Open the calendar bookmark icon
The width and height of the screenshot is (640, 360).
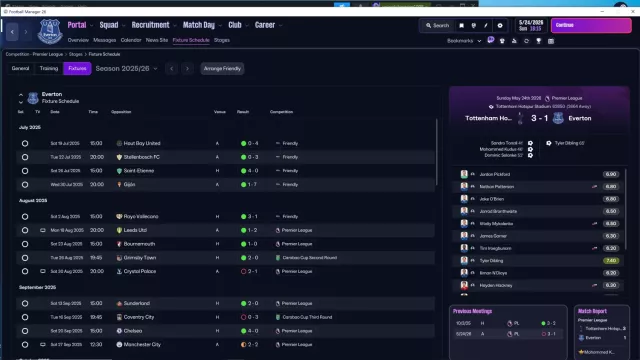pos(551,41)
